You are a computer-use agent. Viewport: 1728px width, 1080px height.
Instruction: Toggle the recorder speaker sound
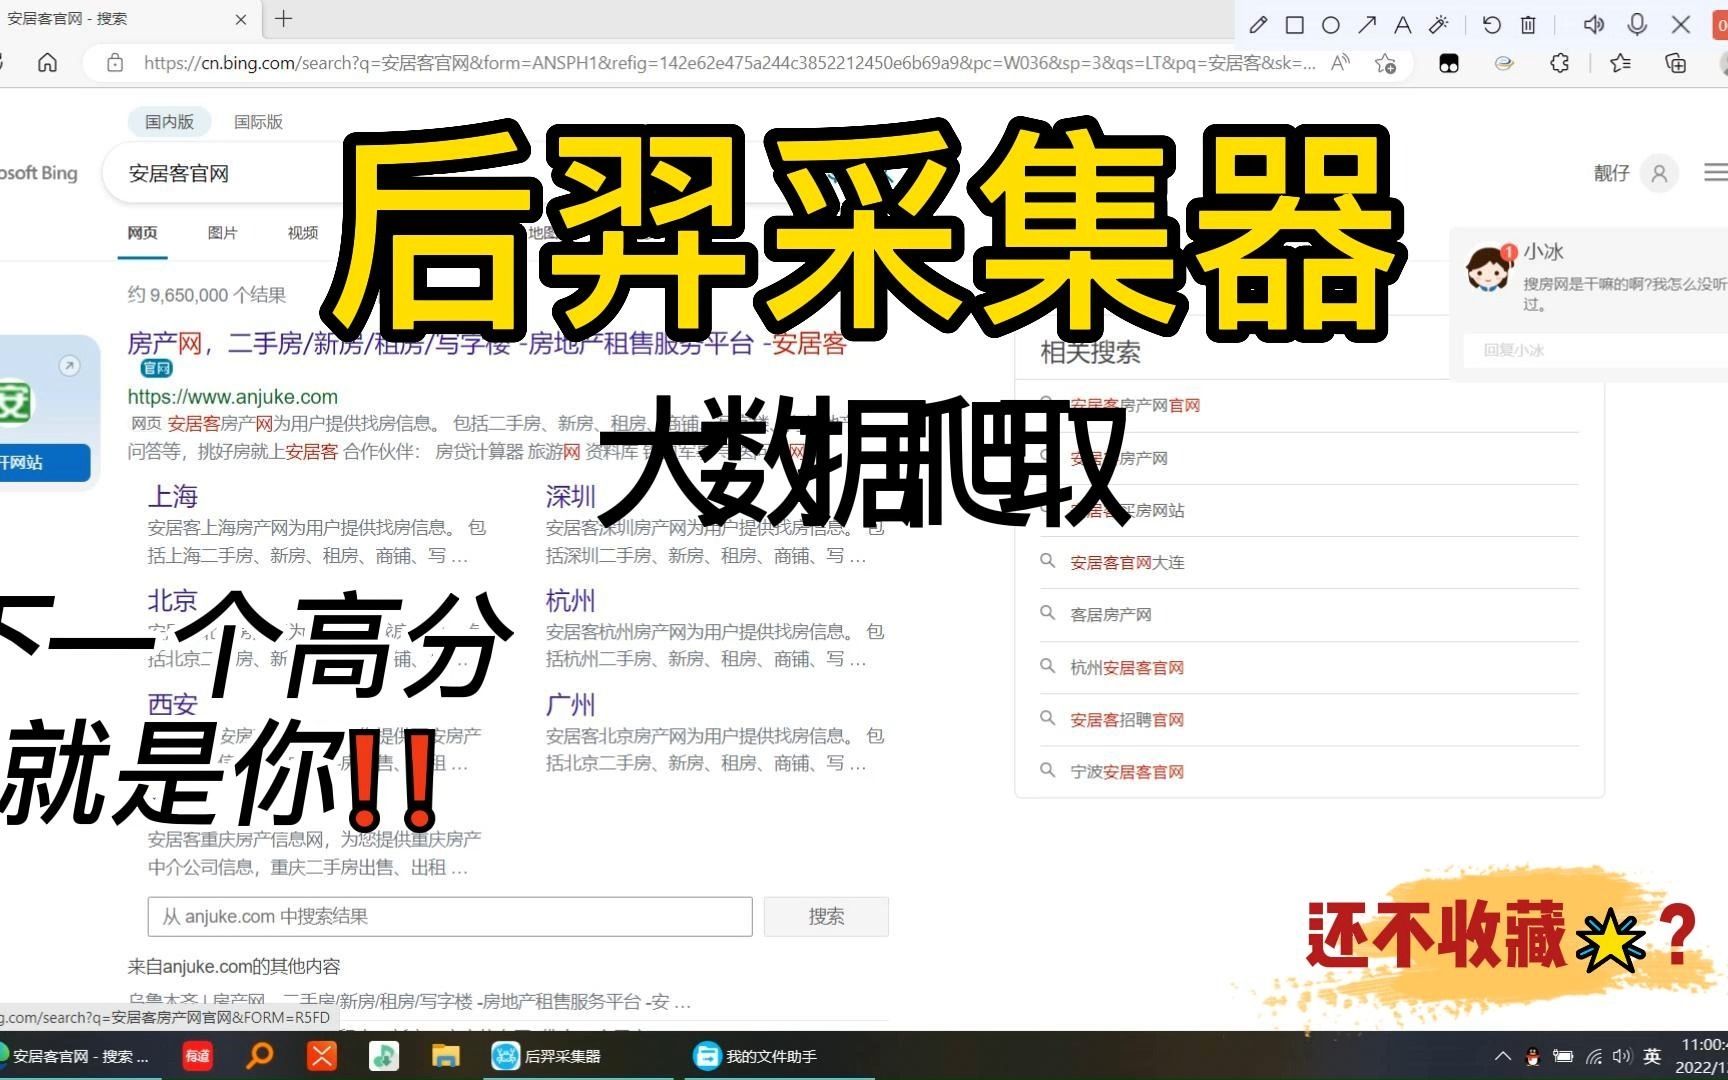(x=1594, y=25)
